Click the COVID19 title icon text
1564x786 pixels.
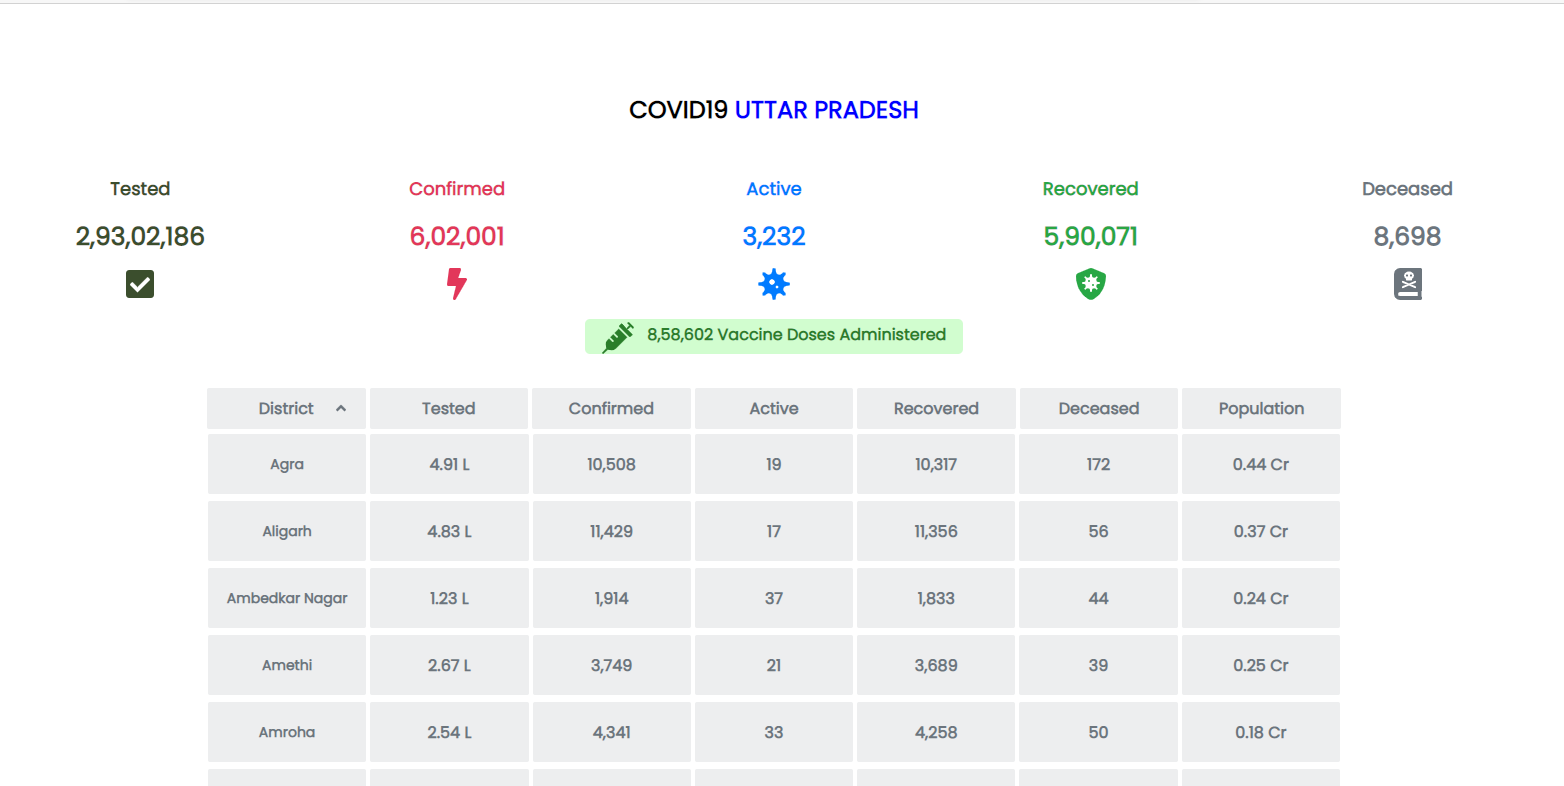(676, 110)
